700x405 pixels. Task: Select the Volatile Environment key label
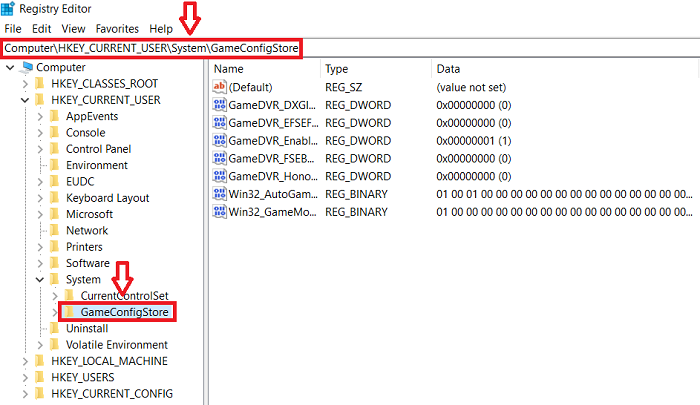pos(117,345)
